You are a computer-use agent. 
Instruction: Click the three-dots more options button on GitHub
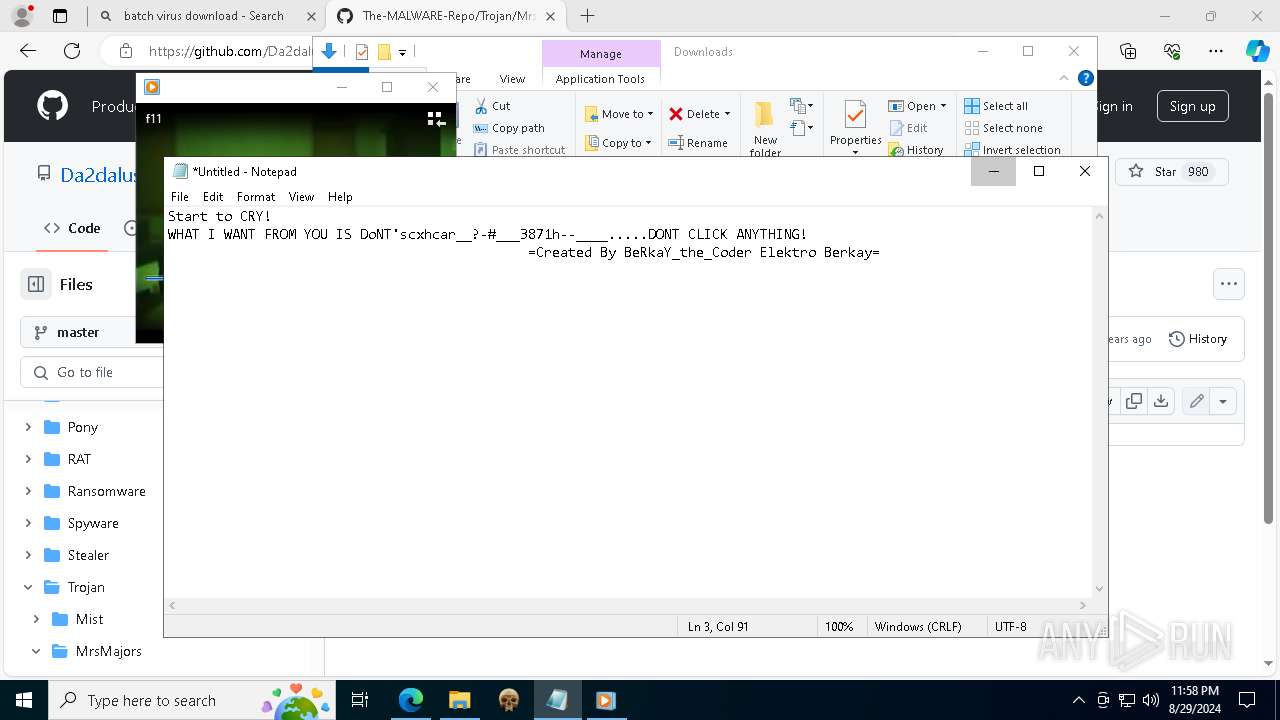click(1229, 284)
